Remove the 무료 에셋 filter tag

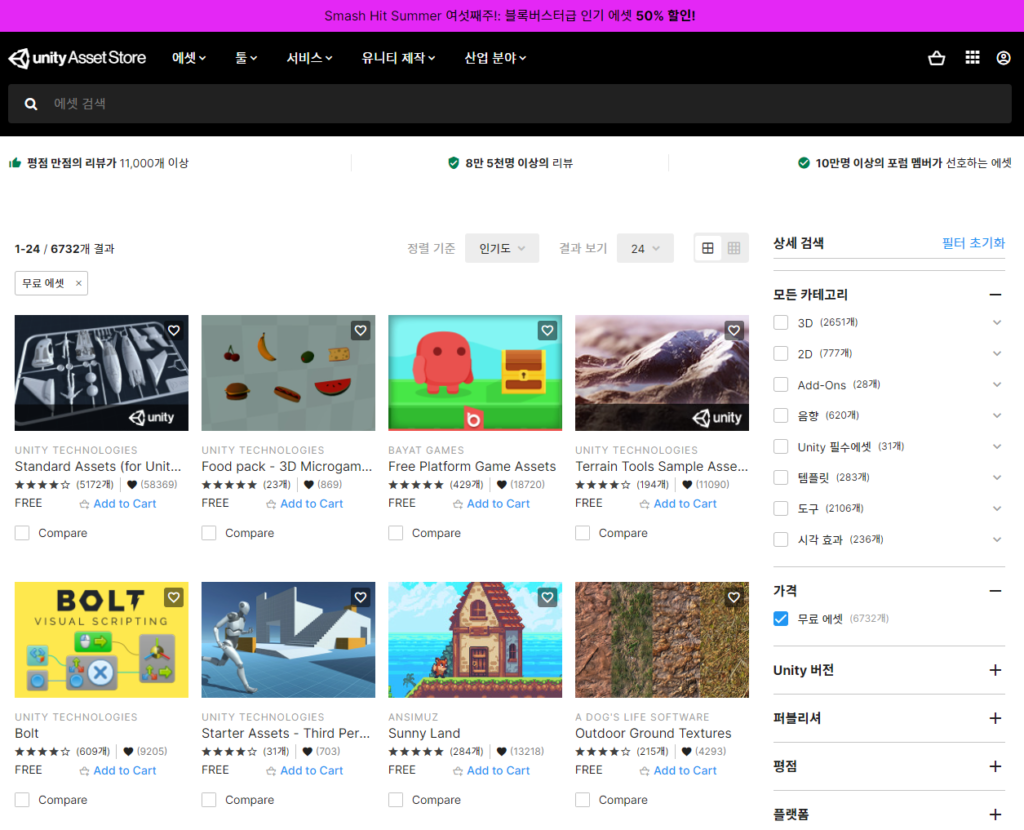(x=79, y=283)
